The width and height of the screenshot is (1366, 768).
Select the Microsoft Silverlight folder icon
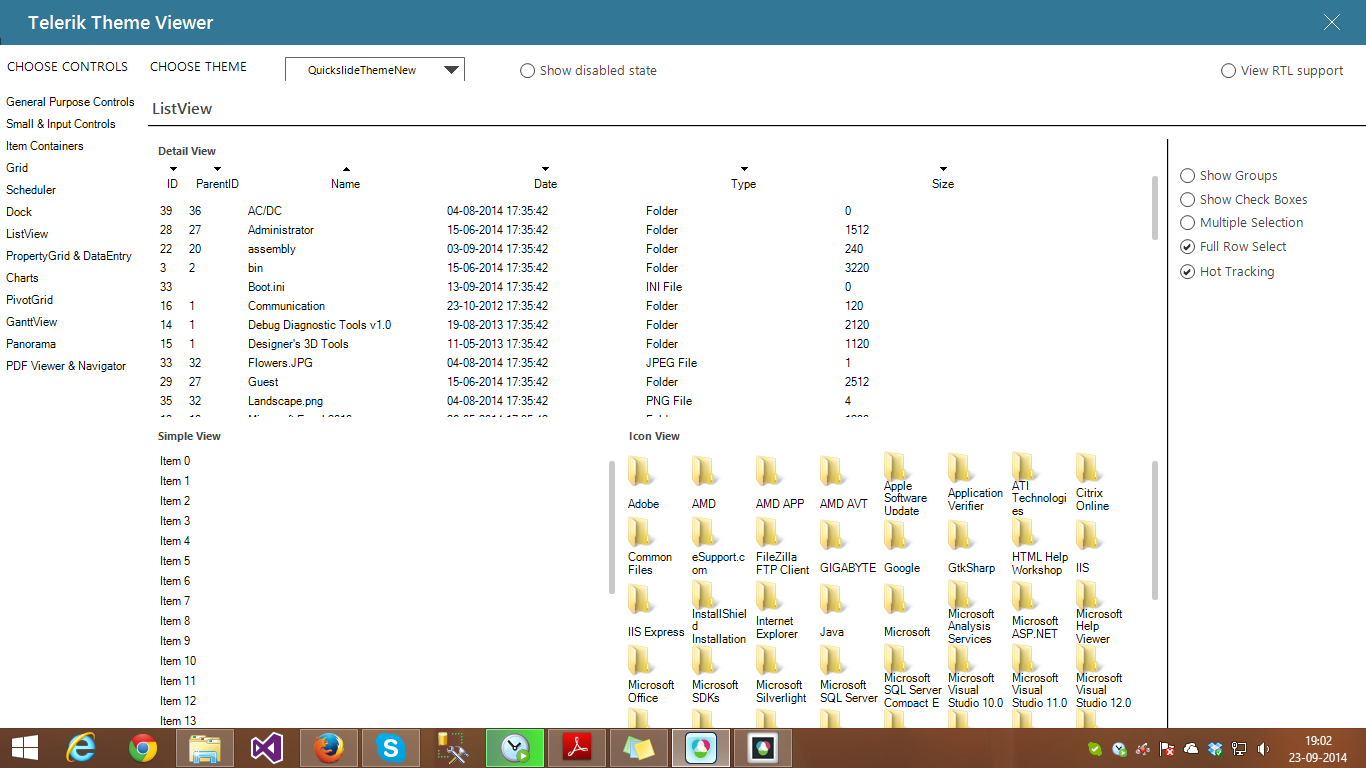point(769,661)
